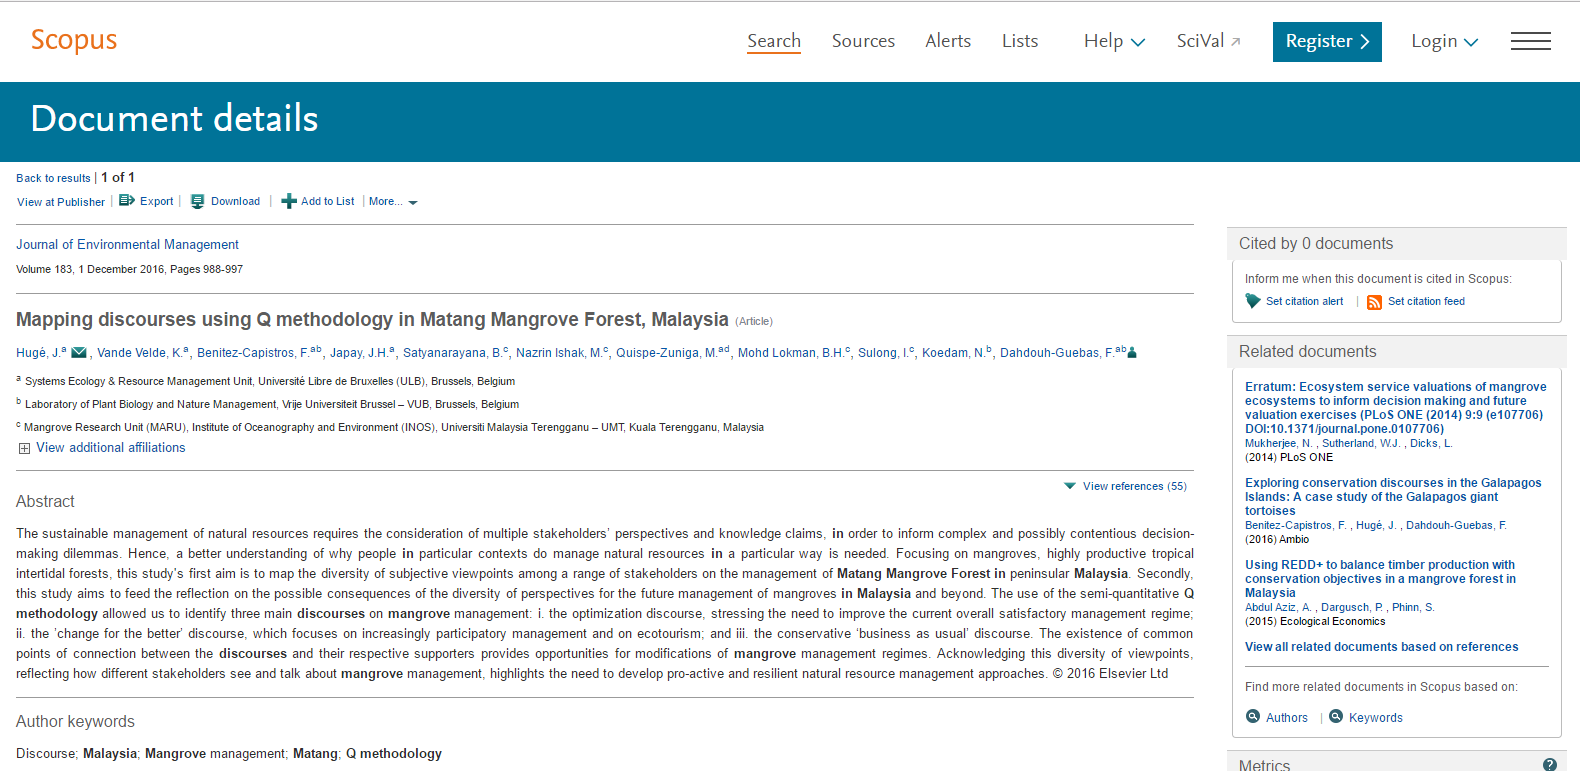Click the SciVal external link arrow
This screenshot has height=771, width=1580.
pyautogui.click(x=1235, y=42)
